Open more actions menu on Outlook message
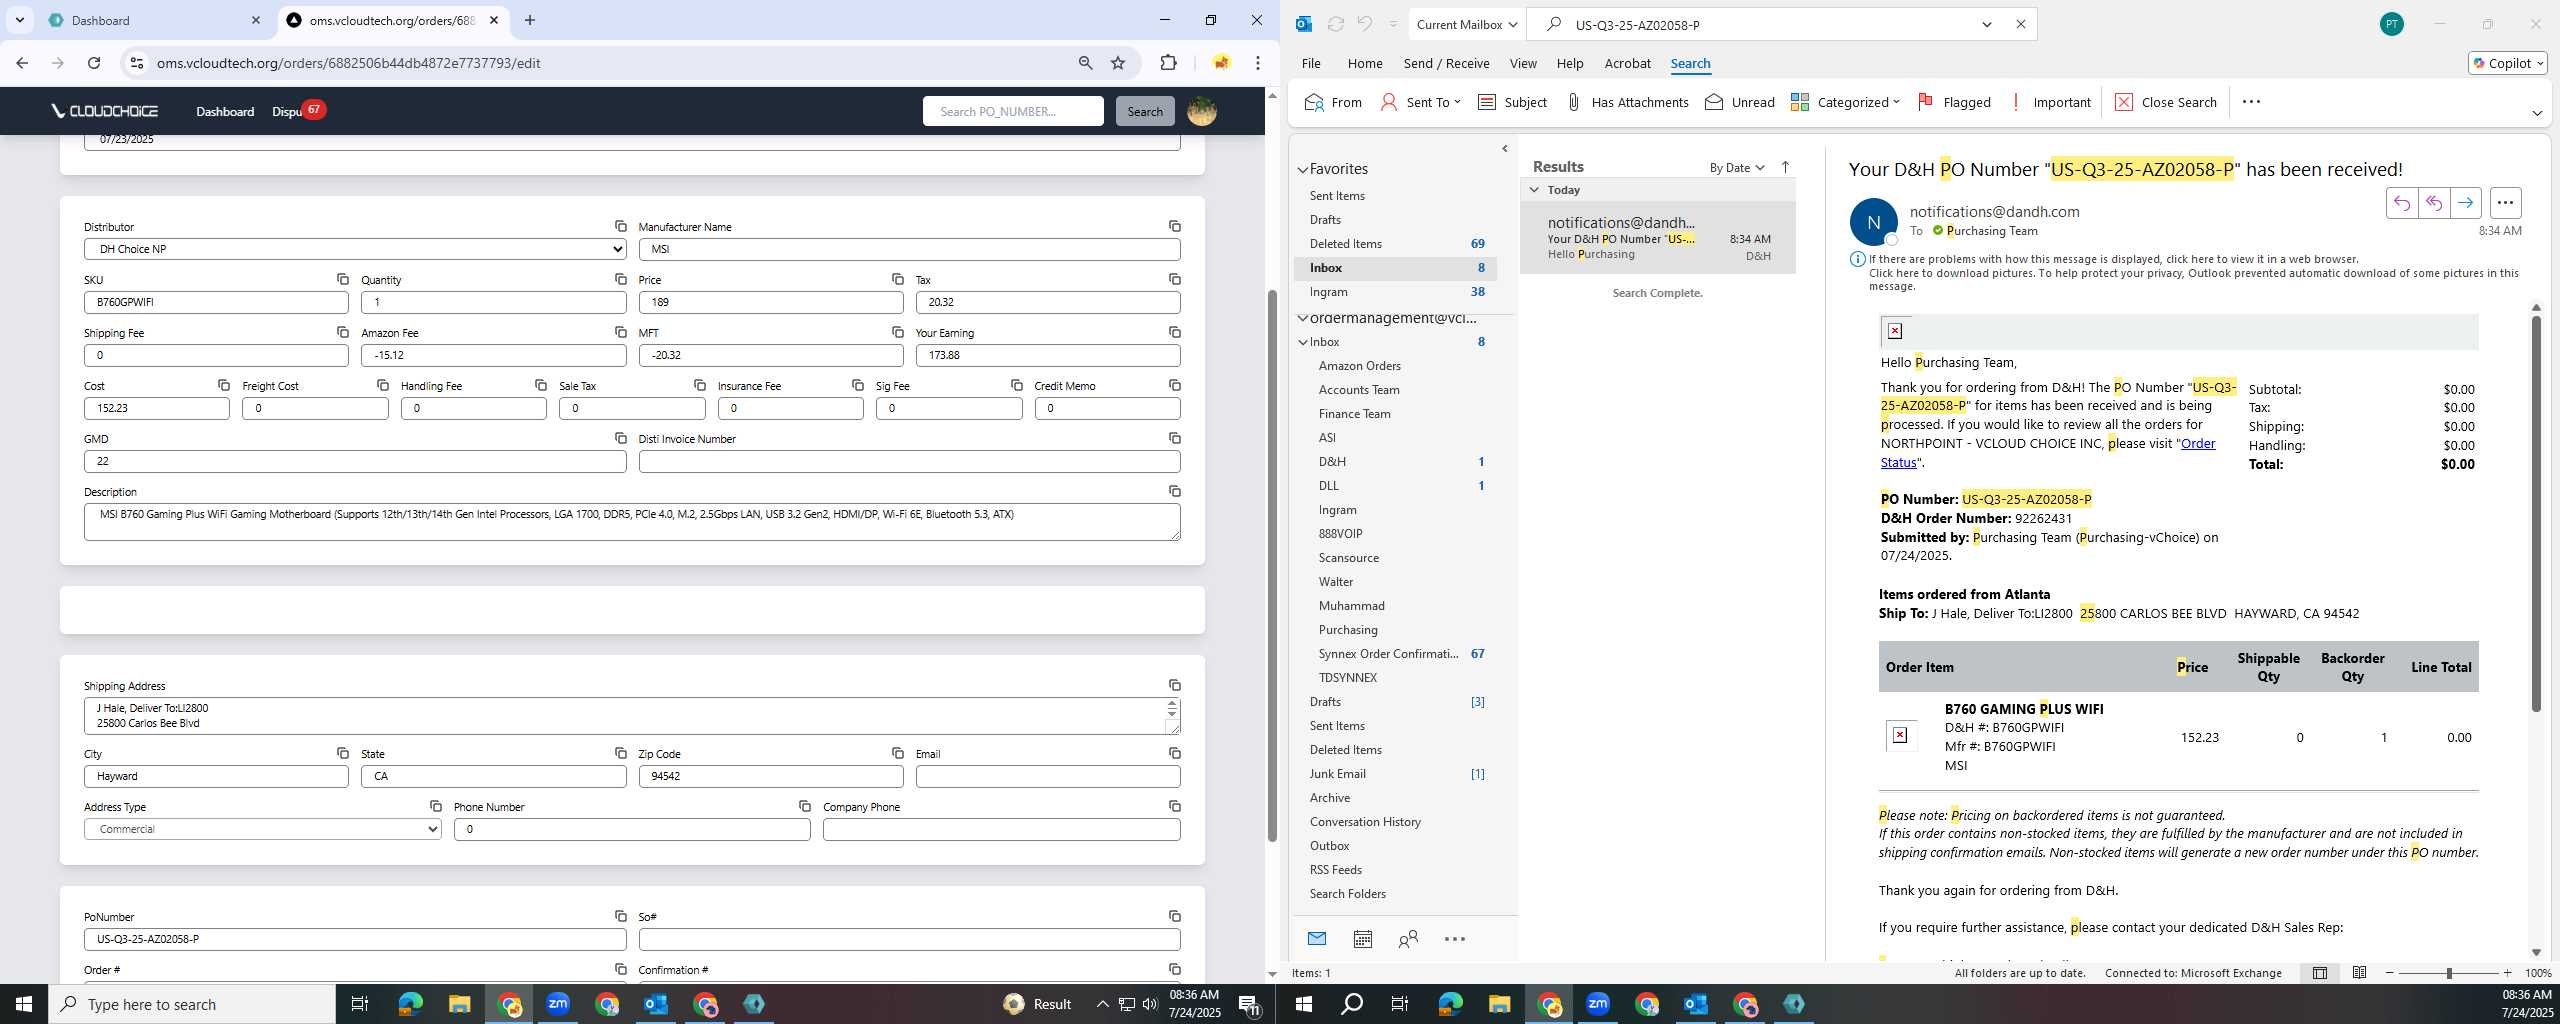Image resolution: width=2560 pixels, height=1024 pixels. pyautogui.click(x=2505, y=203)
